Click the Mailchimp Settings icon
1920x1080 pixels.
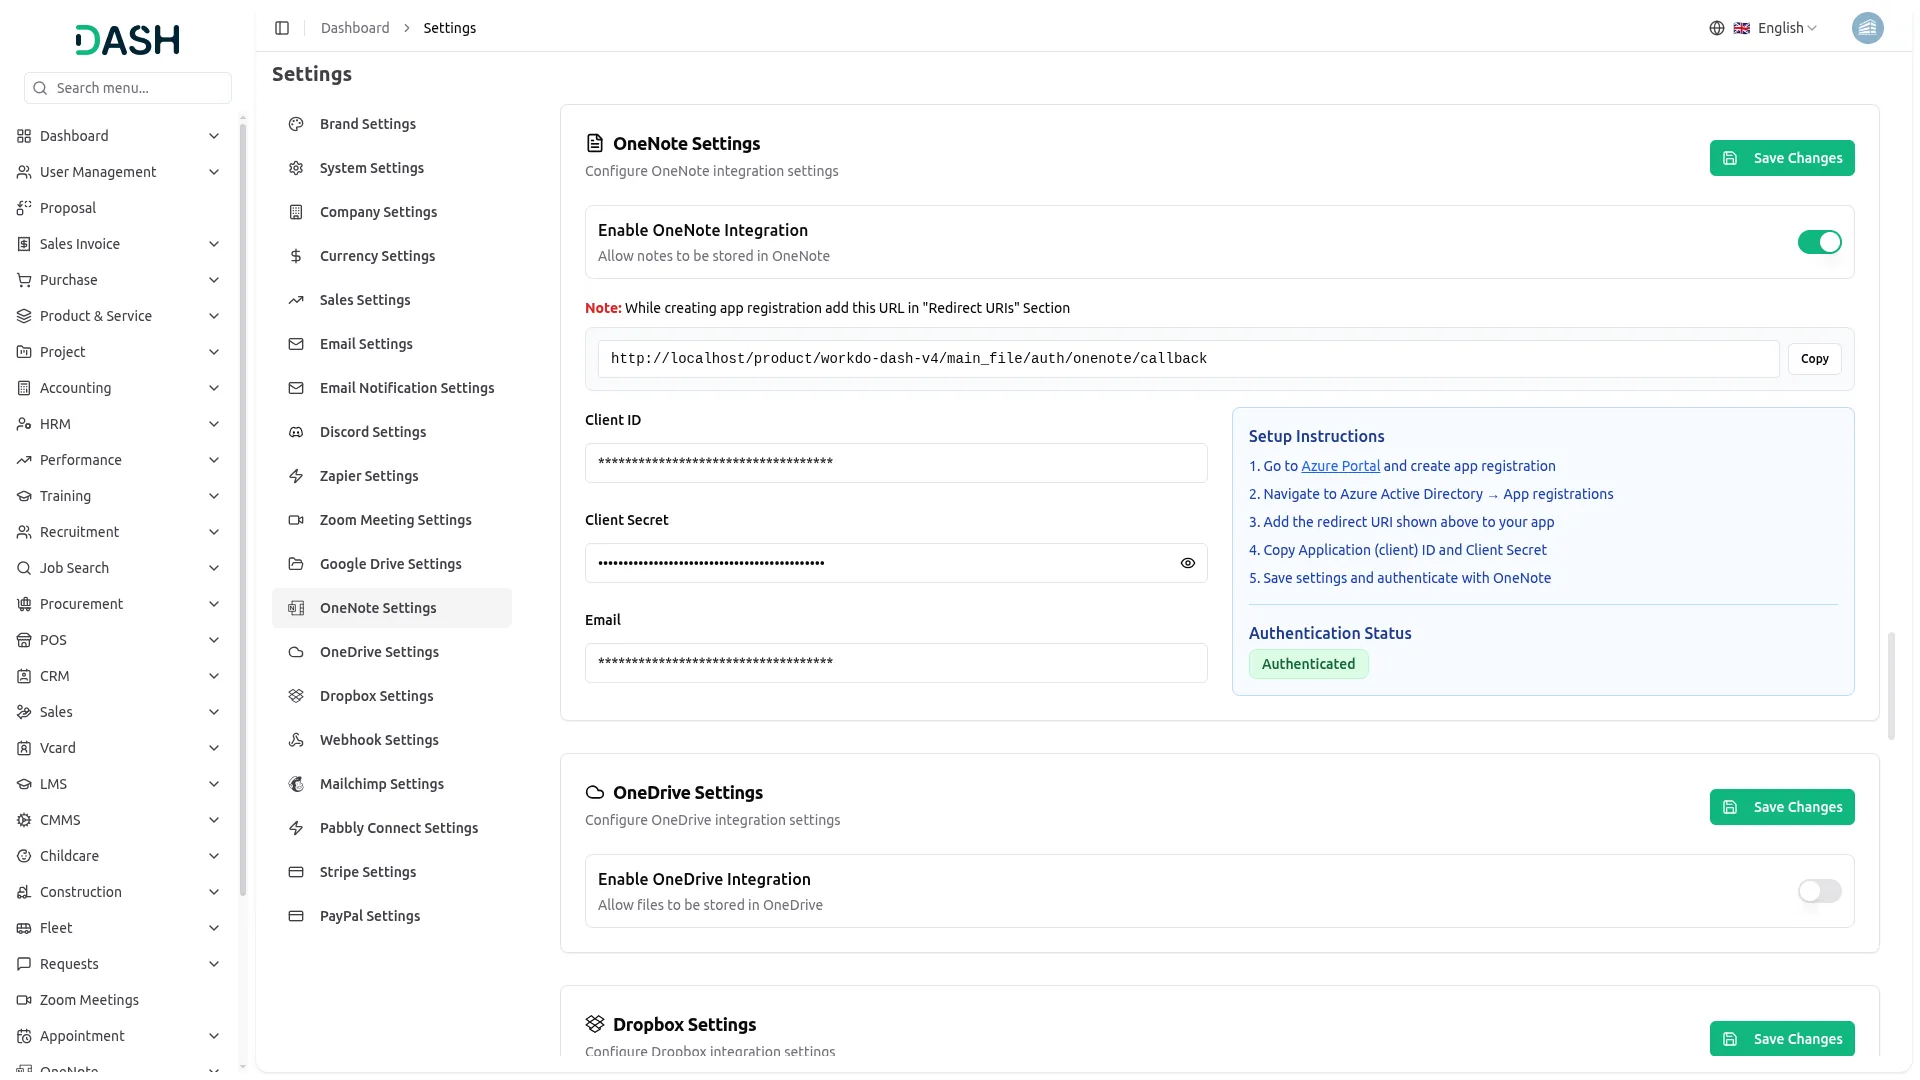pyautogui.click(x=296, y=784)
